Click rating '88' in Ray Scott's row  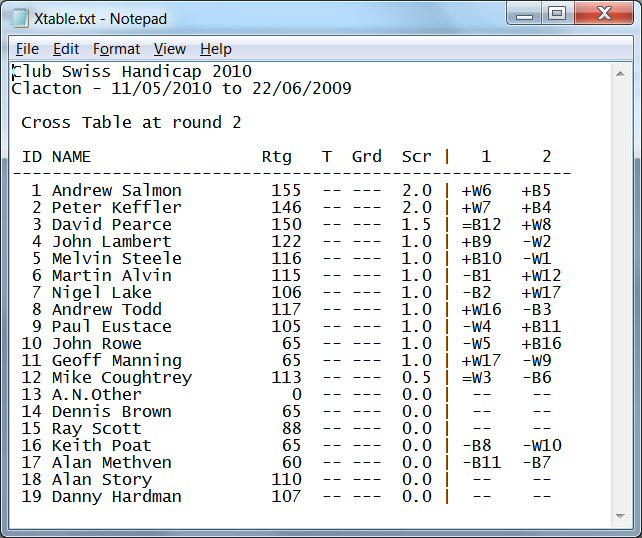pos(291,428)
